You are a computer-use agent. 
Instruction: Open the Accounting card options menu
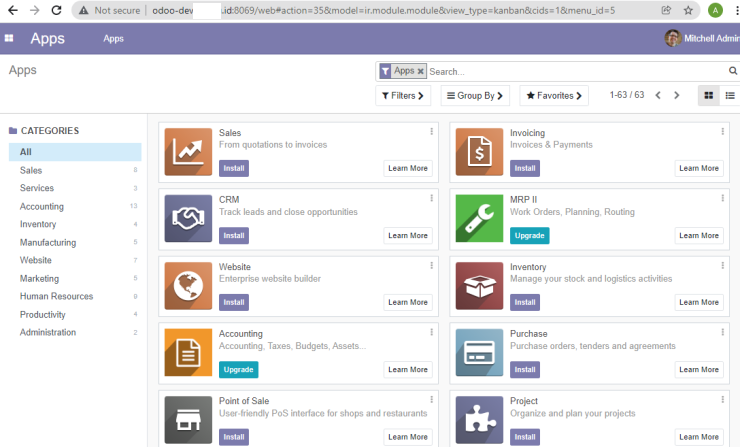pos(431,332)
